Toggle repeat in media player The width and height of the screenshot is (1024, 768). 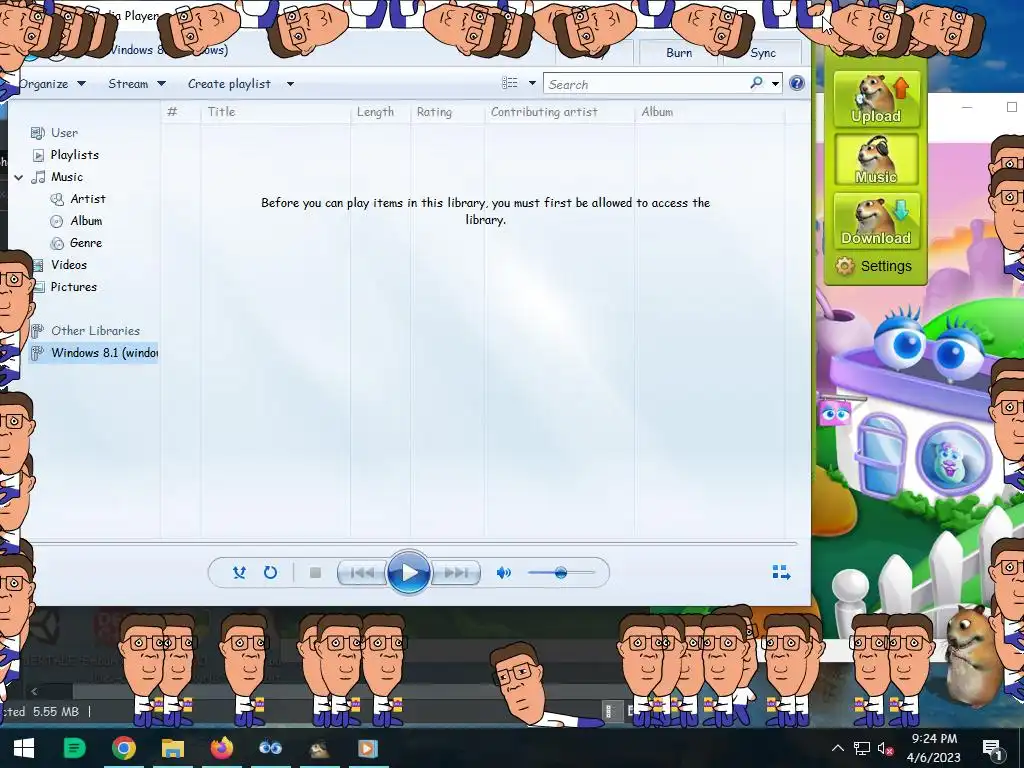(270, 573)
